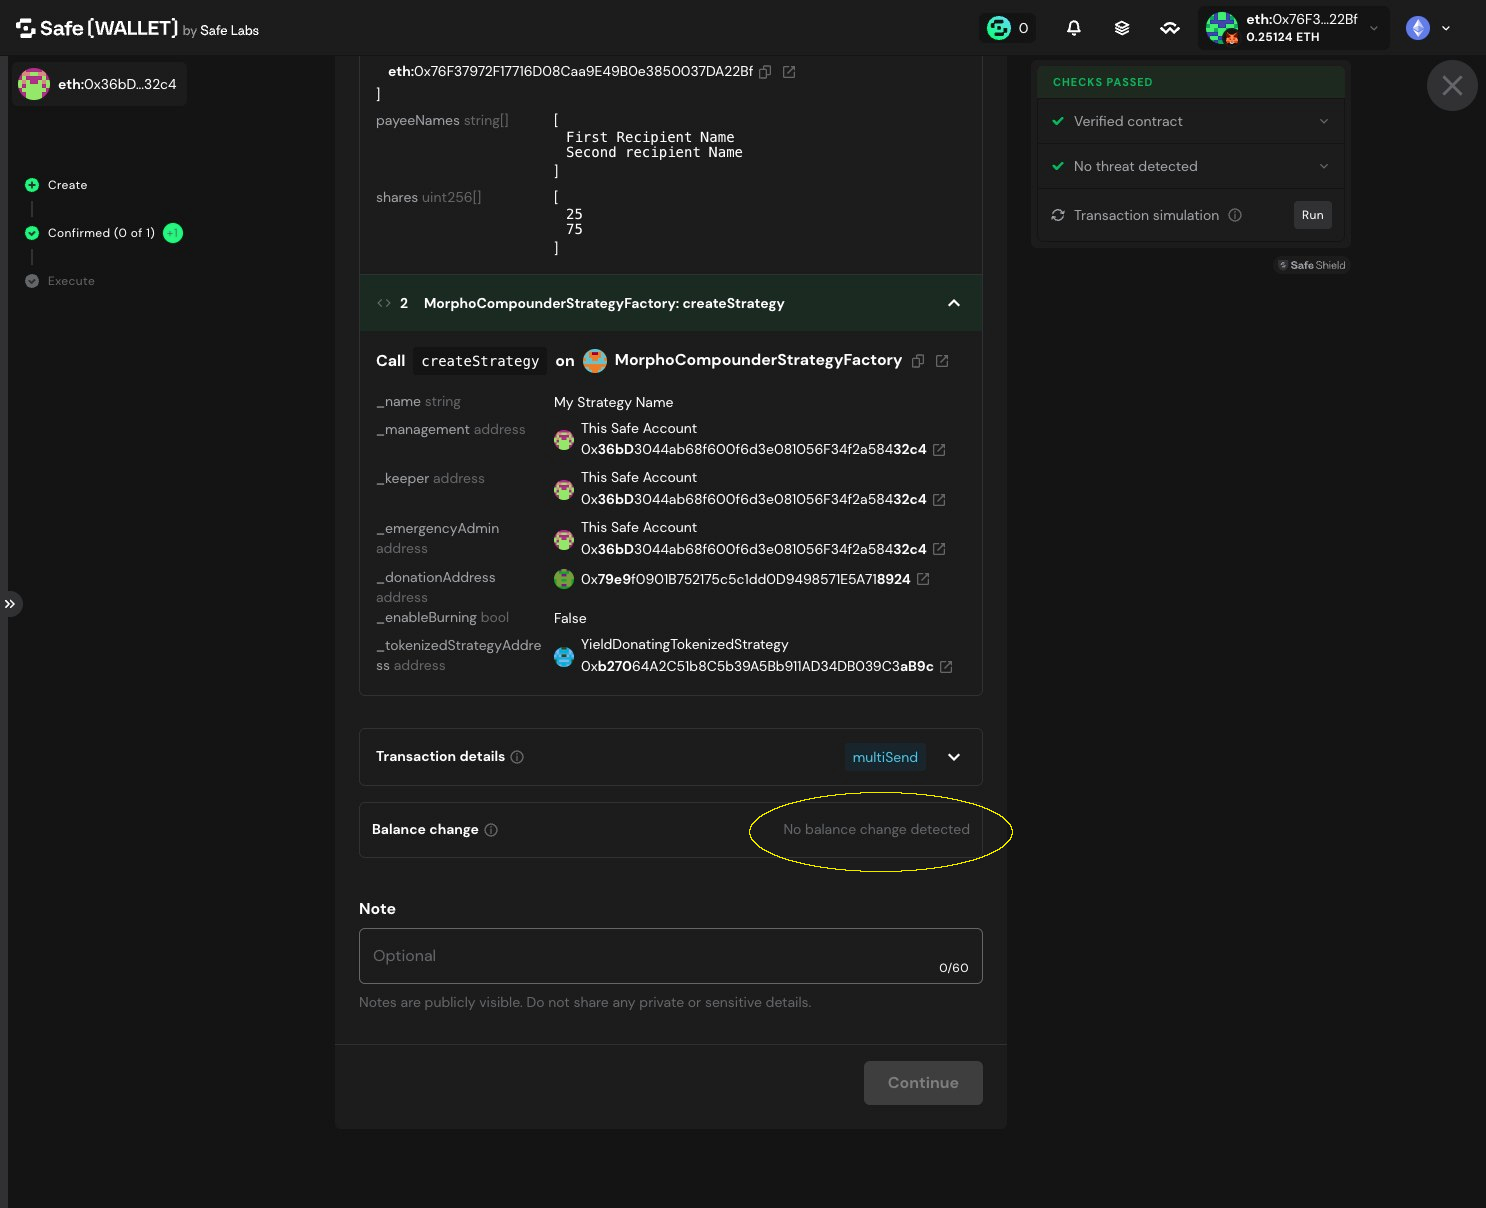Collapse action 2 createStrategy section
The width and height of the screenshot is (1486, 1208).
[x=954, y=303]
